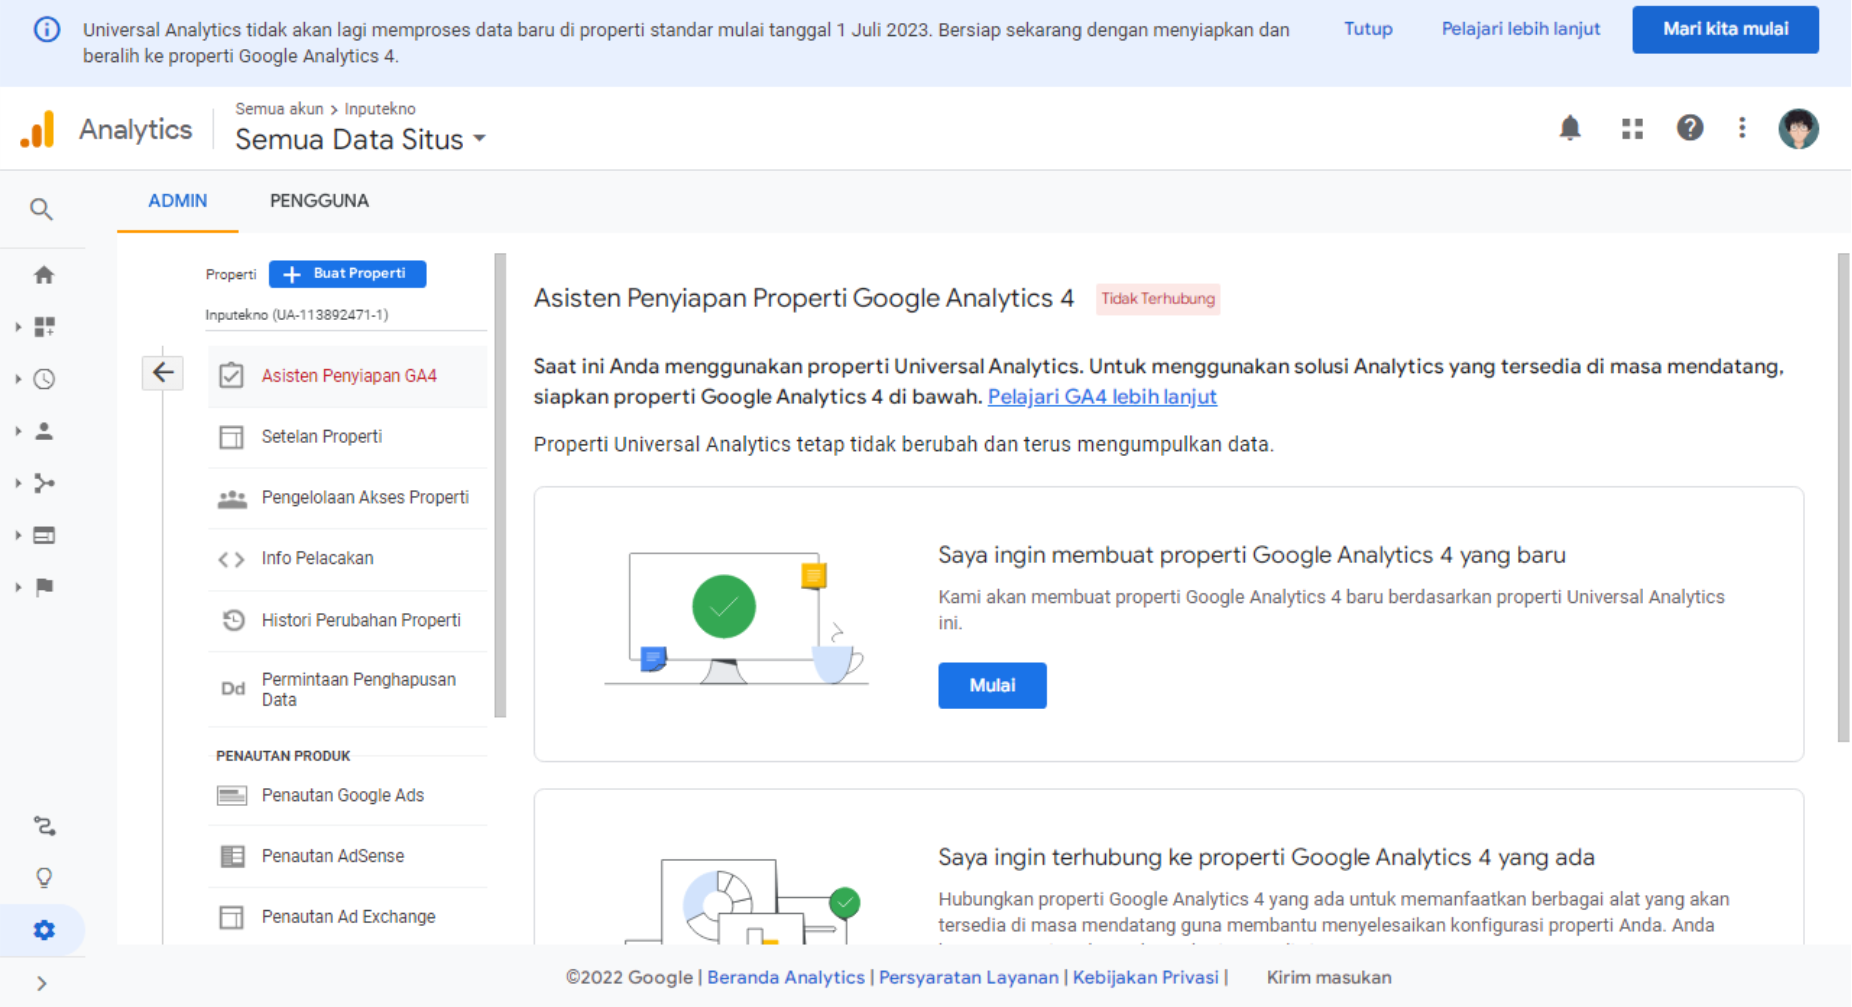The image size is (1852, 1007).
Task: Click the property menu column scrollbar
Action: click(x=500, y=485)
